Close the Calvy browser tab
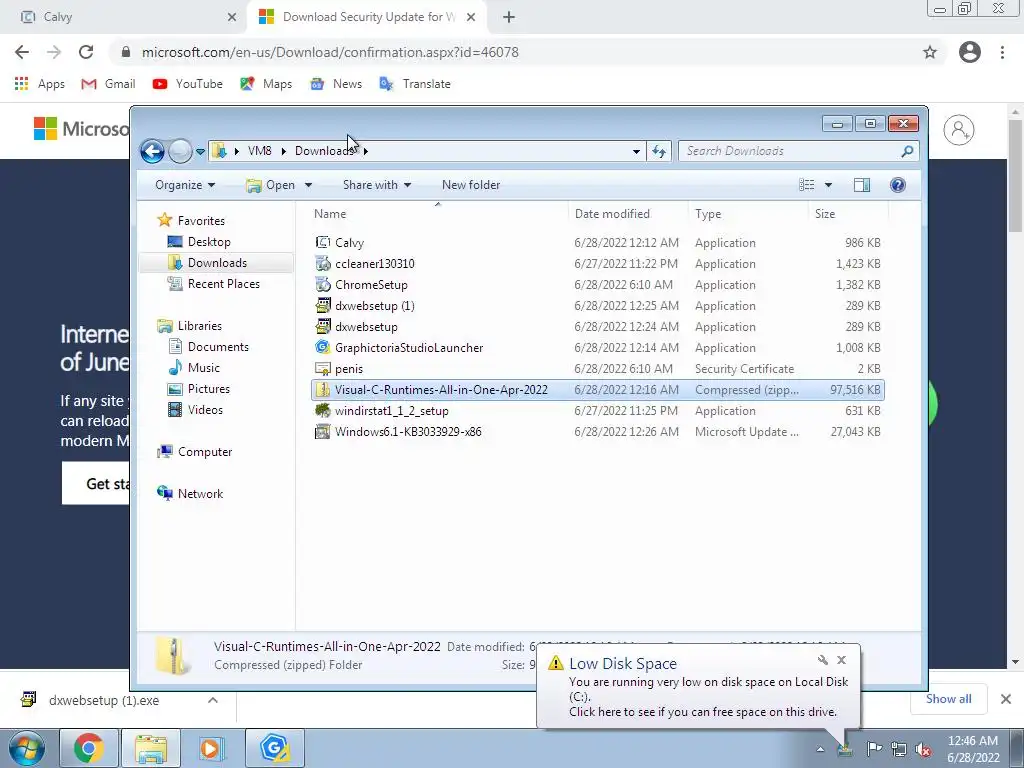This screenshot has height=768, width=1024. [232, 17]
